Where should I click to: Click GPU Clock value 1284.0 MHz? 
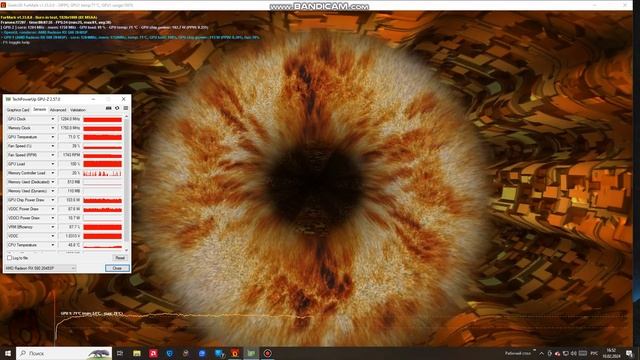(69, 119)
